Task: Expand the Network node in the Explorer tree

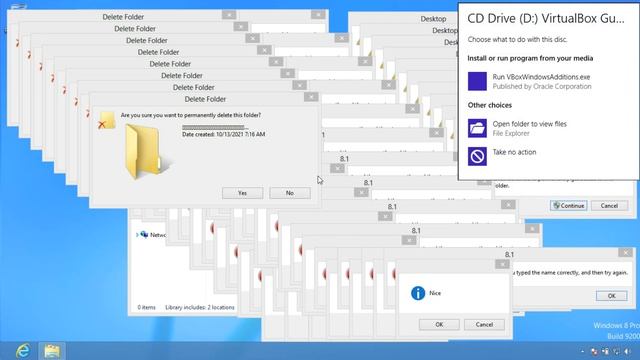Action: (x=137, y=235)
